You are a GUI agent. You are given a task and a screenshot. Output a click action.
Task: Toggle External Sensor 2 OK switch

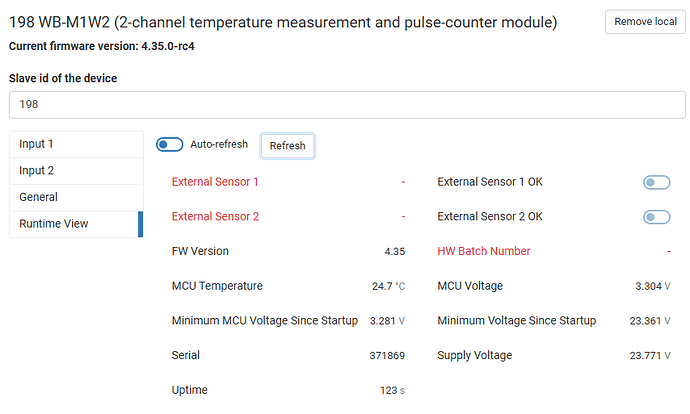click(x=656, y=217)
